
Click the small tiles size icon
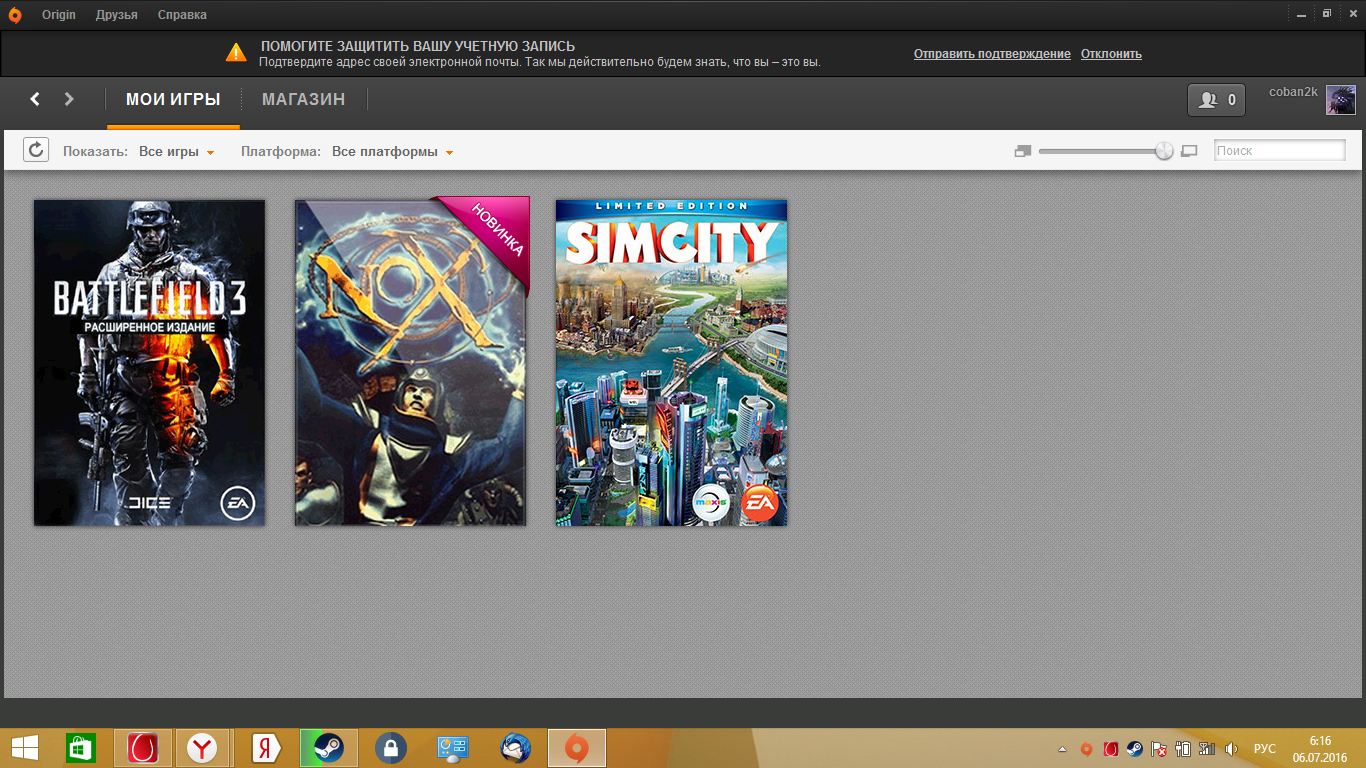pyautogui.click(x=1022, y=151)
